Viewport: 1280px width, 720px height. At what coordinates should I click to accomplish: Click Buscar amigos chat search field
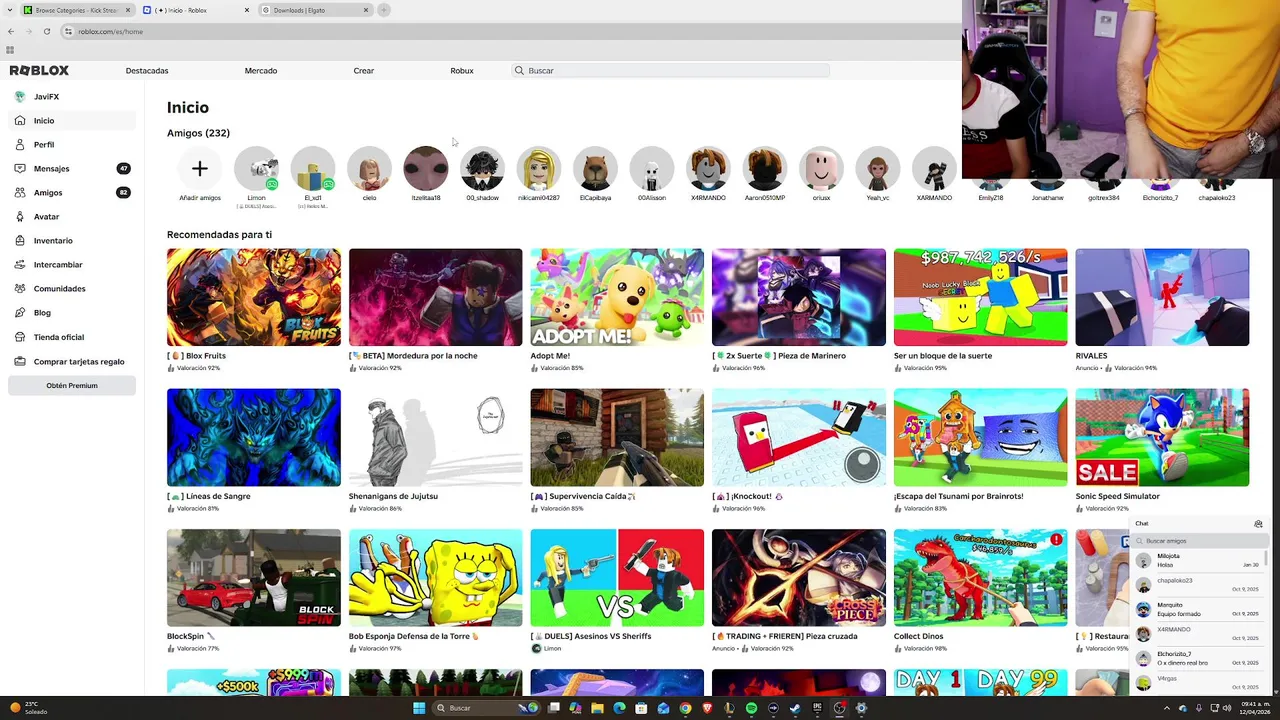1198,541
